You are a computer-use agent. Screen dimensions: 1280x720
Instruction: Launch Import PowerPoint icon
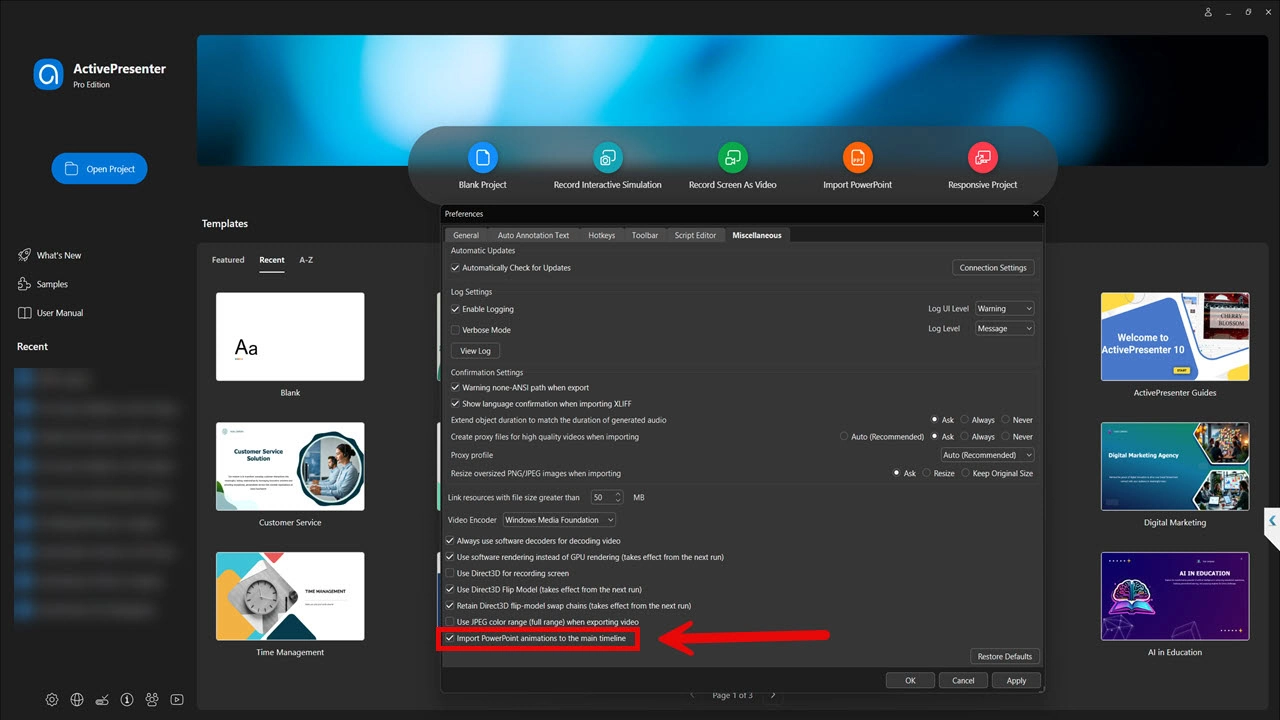point(857,157)
